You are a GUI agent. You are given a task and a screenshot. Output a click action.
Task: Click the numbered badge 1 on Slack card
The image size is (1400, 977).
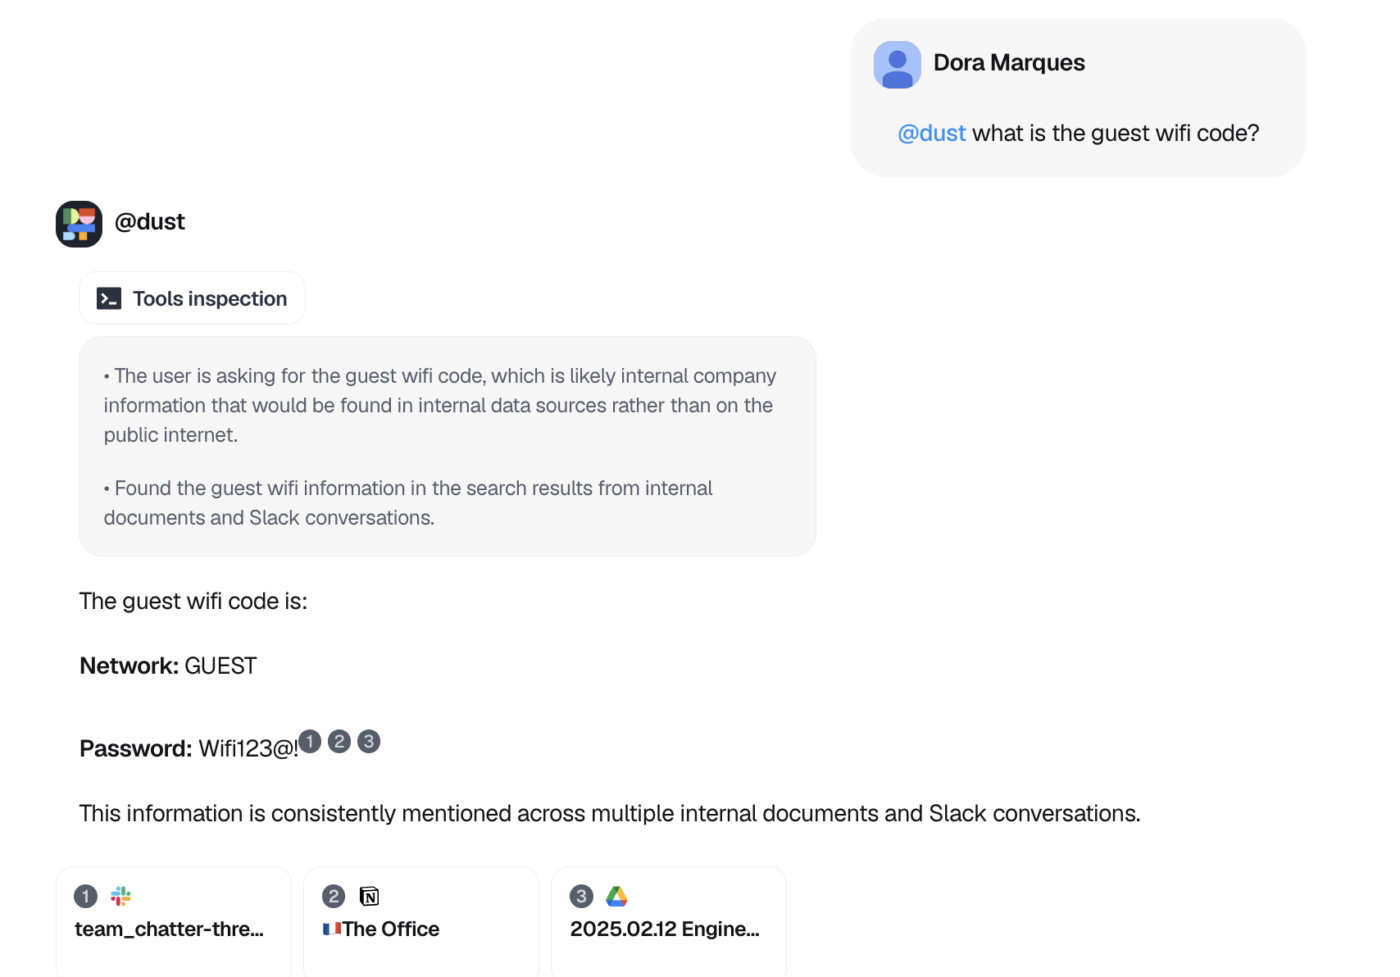point(86,896)
